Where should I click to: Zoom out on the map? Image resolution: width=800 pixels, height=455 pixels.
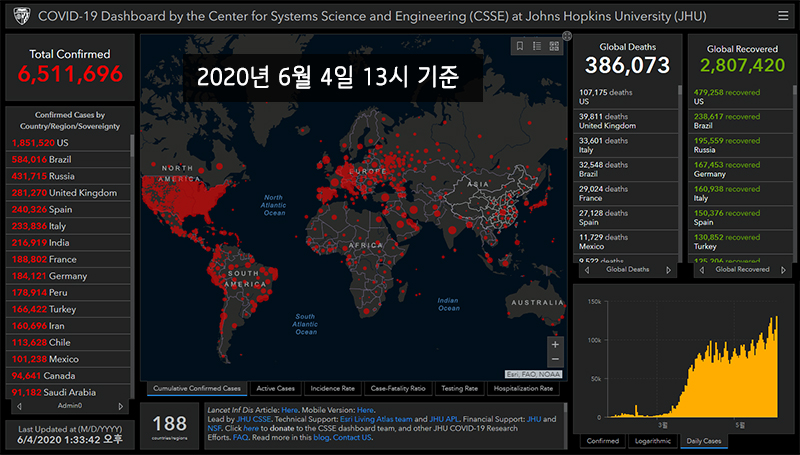click(555, 359)
